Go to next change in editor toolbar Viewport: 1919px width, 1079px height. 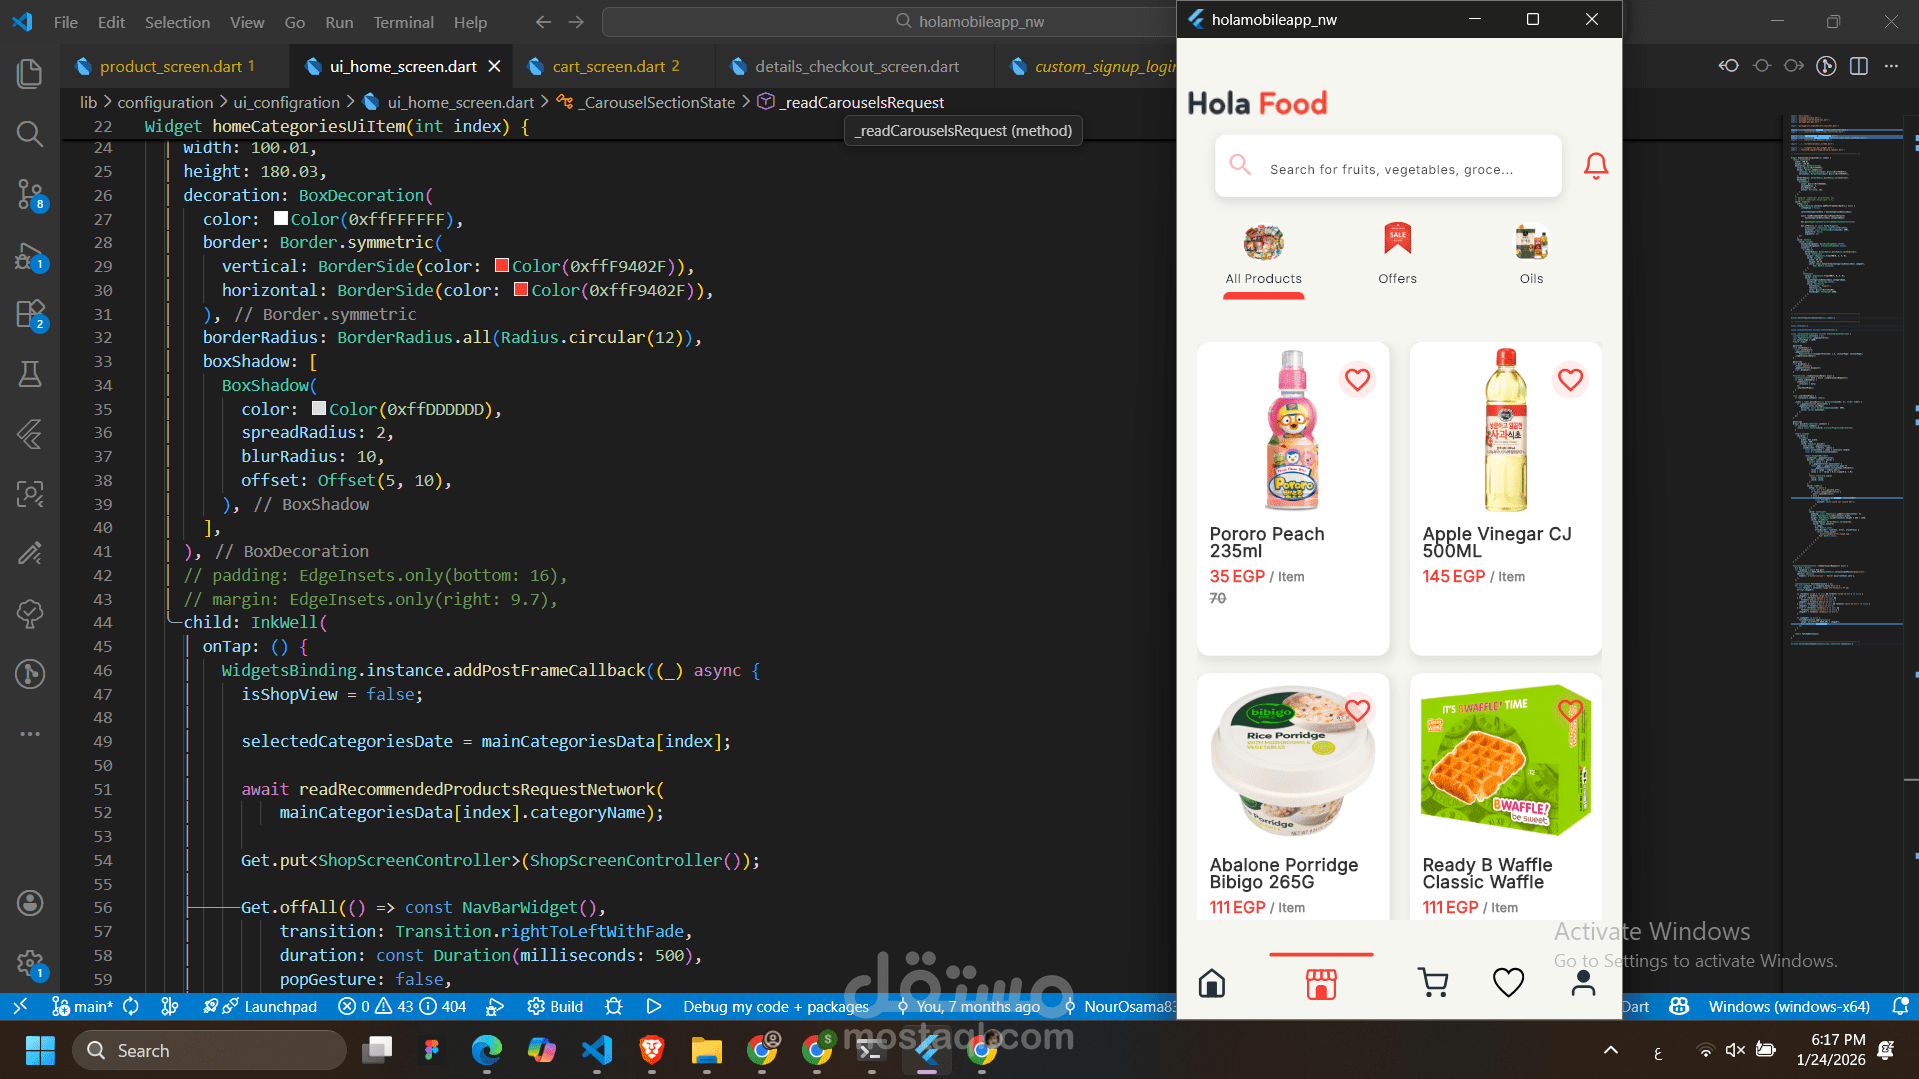[x=1794, y=66]
